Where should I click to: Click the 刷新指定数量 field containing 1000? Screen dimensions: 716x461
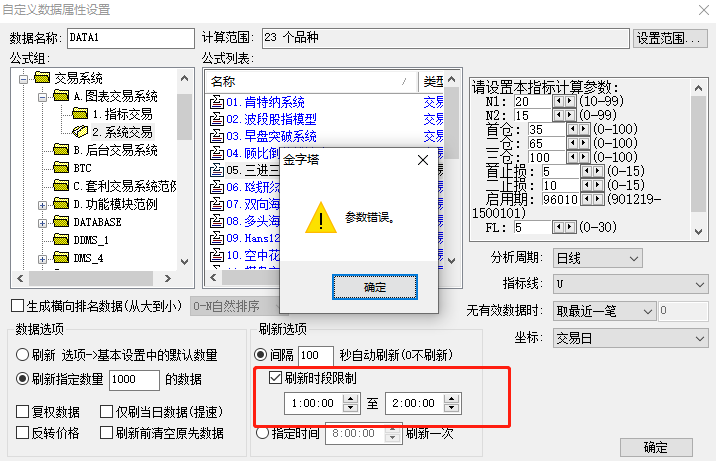134,379
